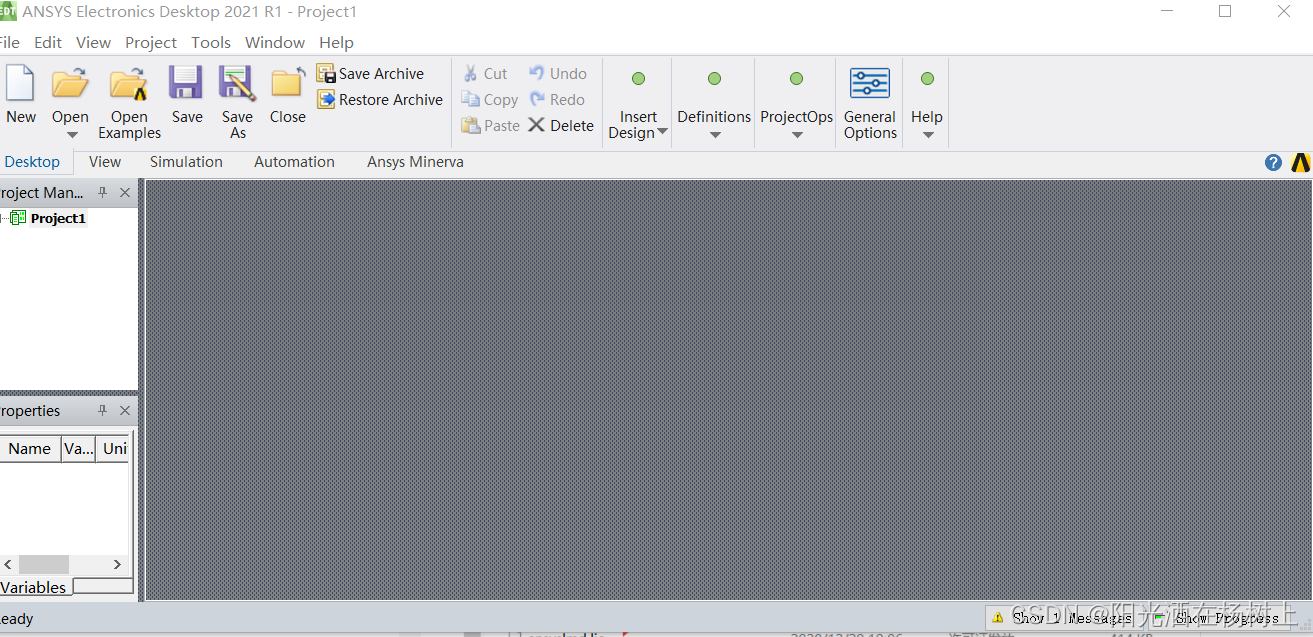
Task: Switch to the View ribbon tab
Action: 105,162
